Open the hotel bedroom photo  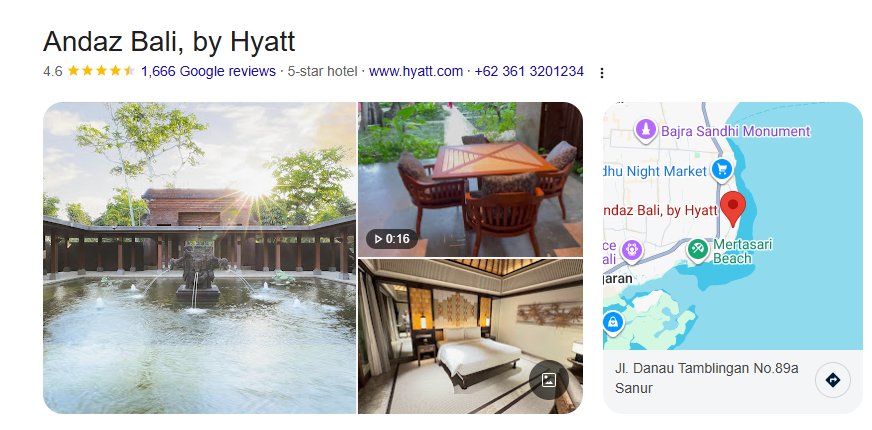point(470,336)
